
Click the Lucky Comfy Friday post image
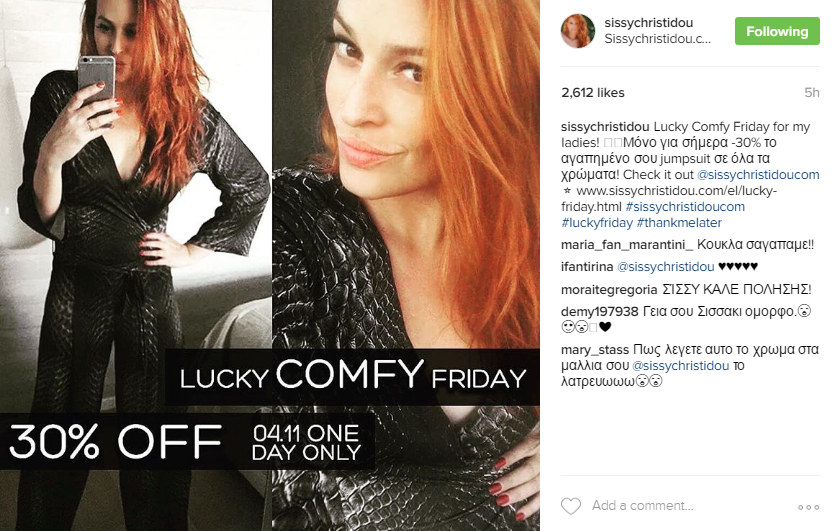[x=270, y=266]
